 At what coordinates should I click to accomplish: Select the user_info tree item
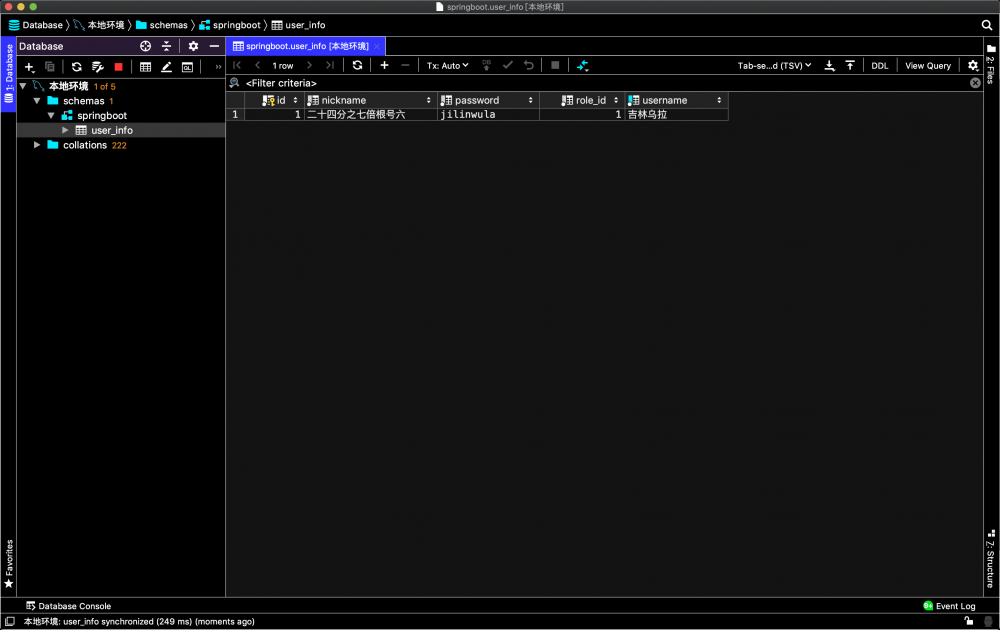[x=112, y=130]
